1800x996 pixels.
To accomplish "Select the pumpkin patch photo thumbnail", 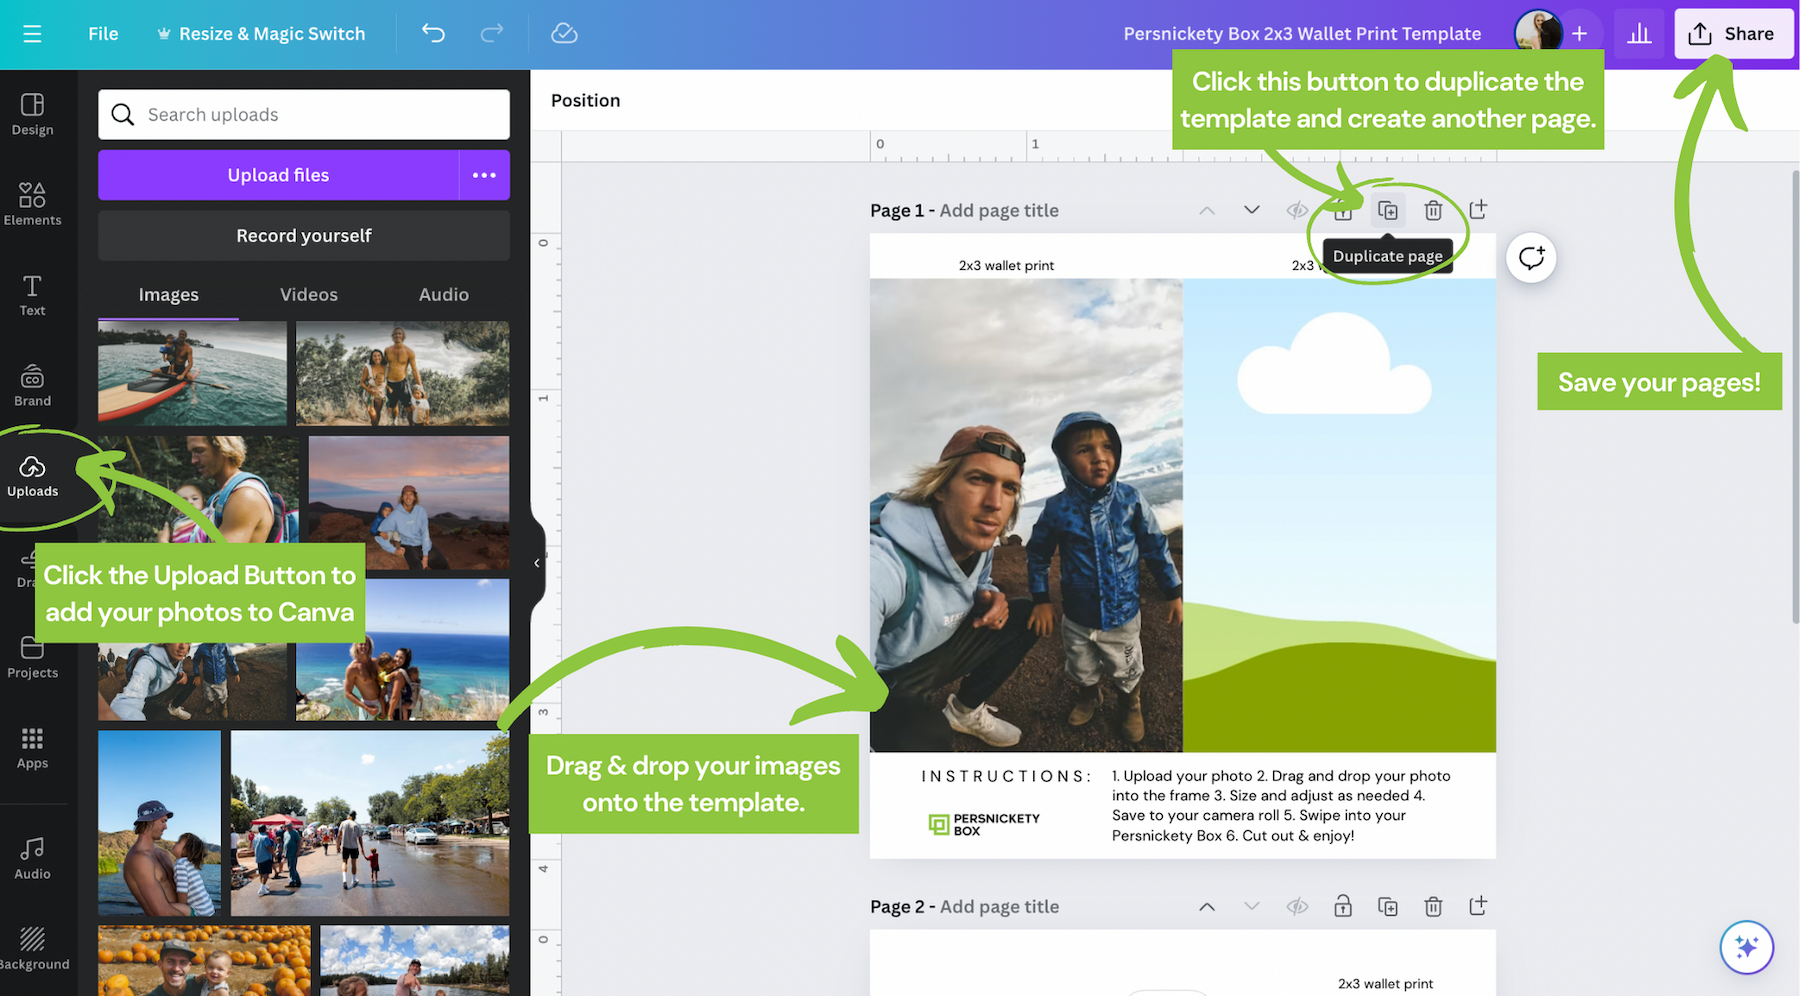I will click(x=204, y=961).
